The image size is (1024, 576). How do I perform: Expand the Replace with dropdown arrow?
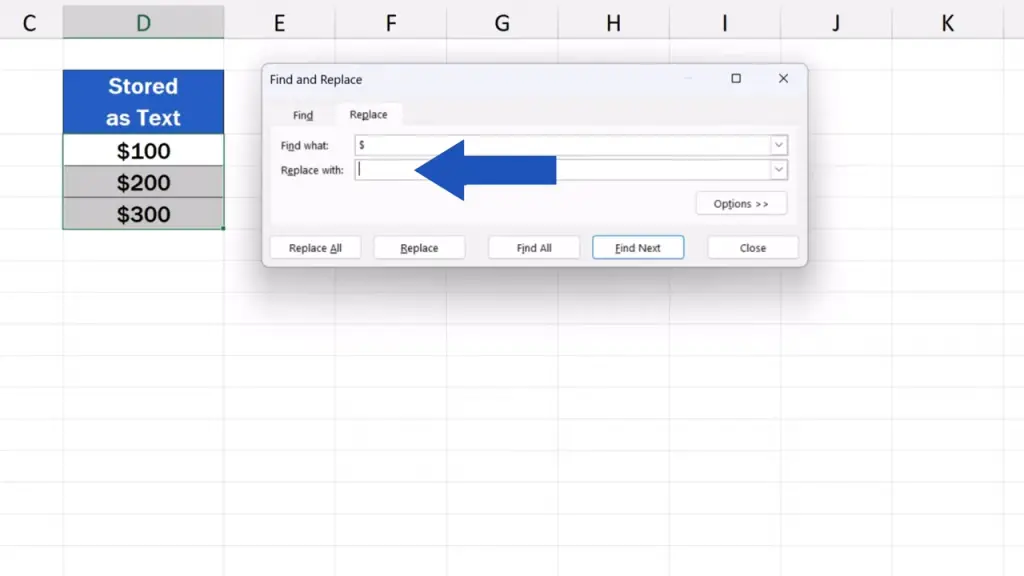(779, 170)
